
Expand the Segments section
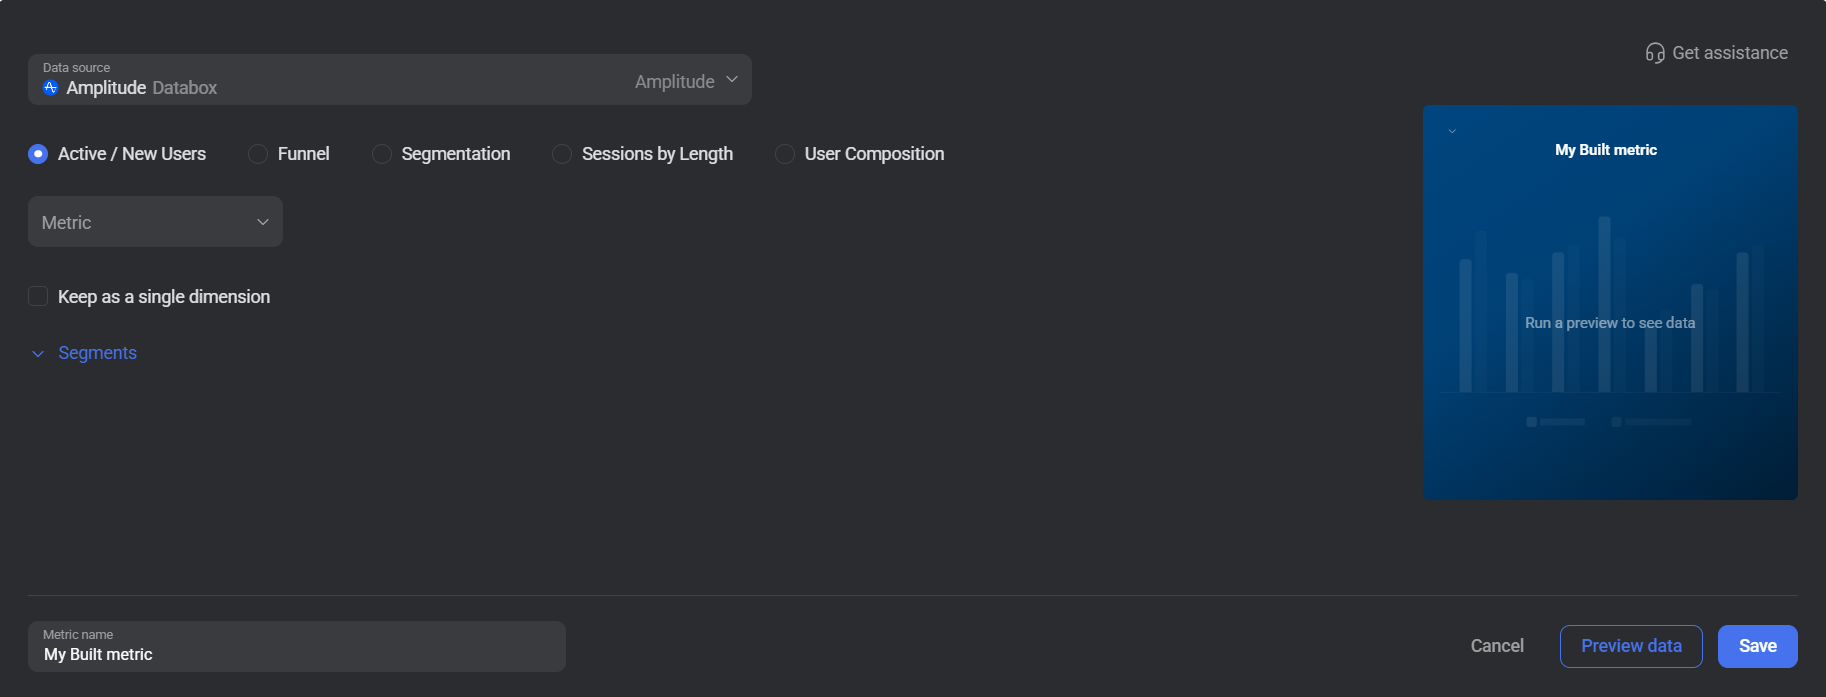(x=97, y=353)
